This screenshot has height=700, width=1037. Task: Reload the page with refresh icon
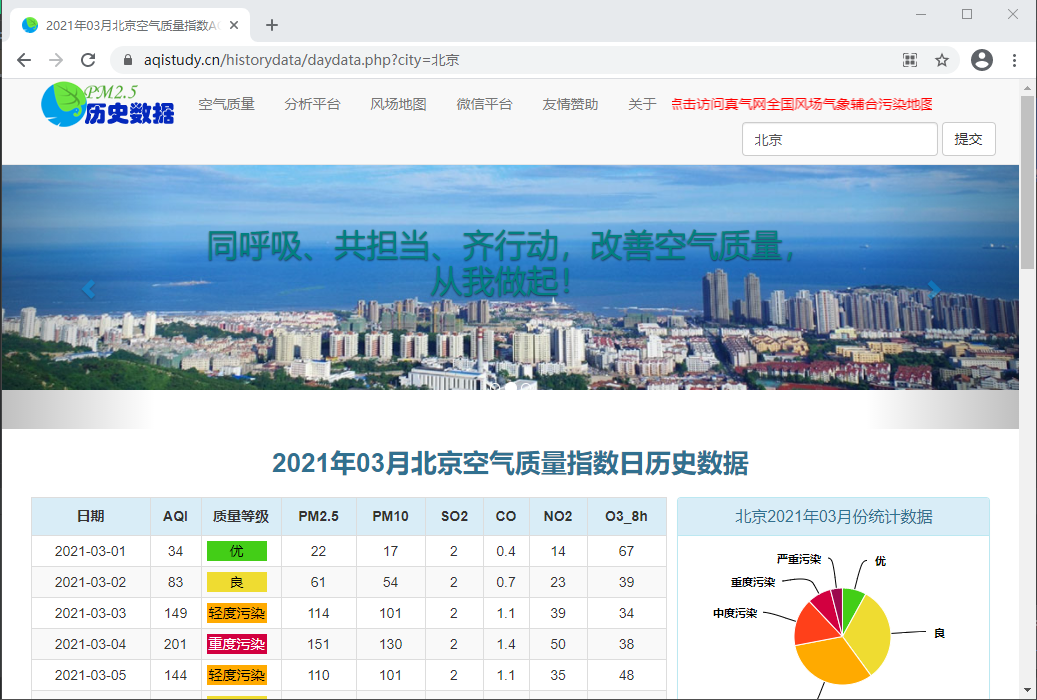88,60
